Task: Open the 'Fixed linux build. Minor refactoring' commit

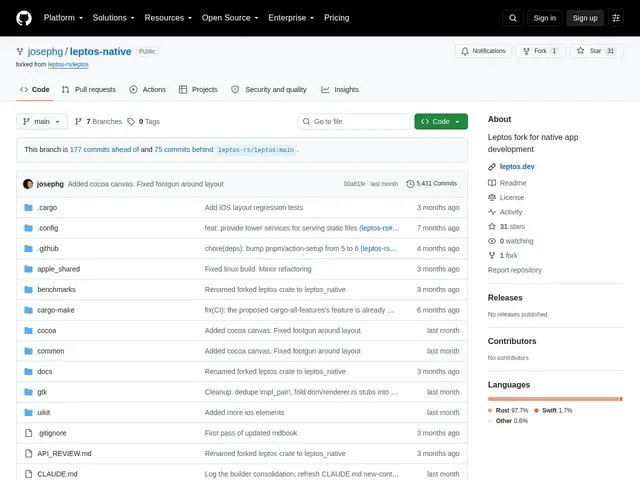Action: click(x=258, y=269)
